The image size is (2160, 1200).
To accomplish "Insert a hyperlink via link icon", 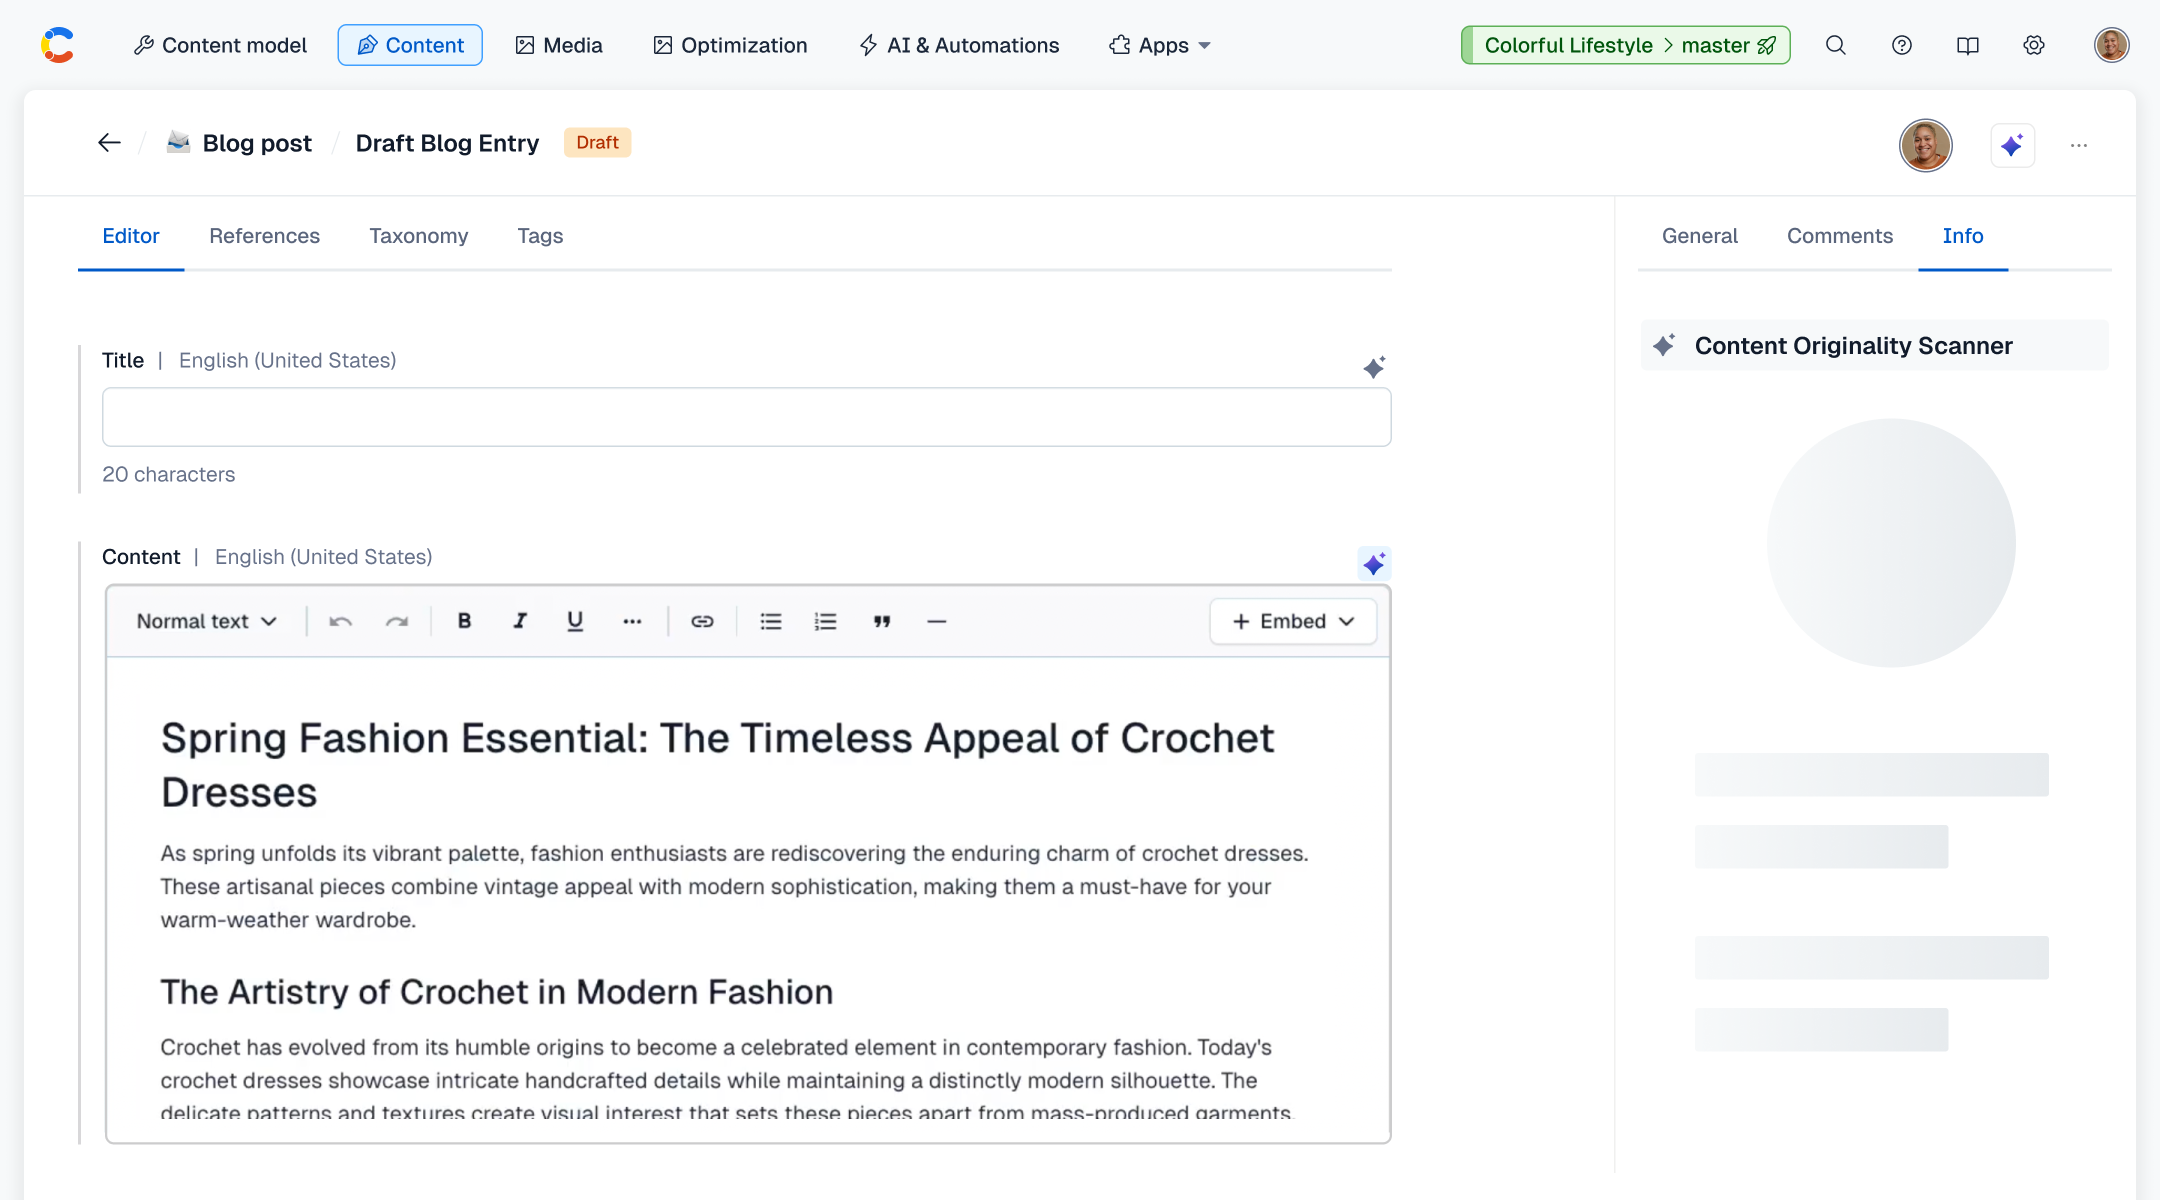I will point(702,621).
